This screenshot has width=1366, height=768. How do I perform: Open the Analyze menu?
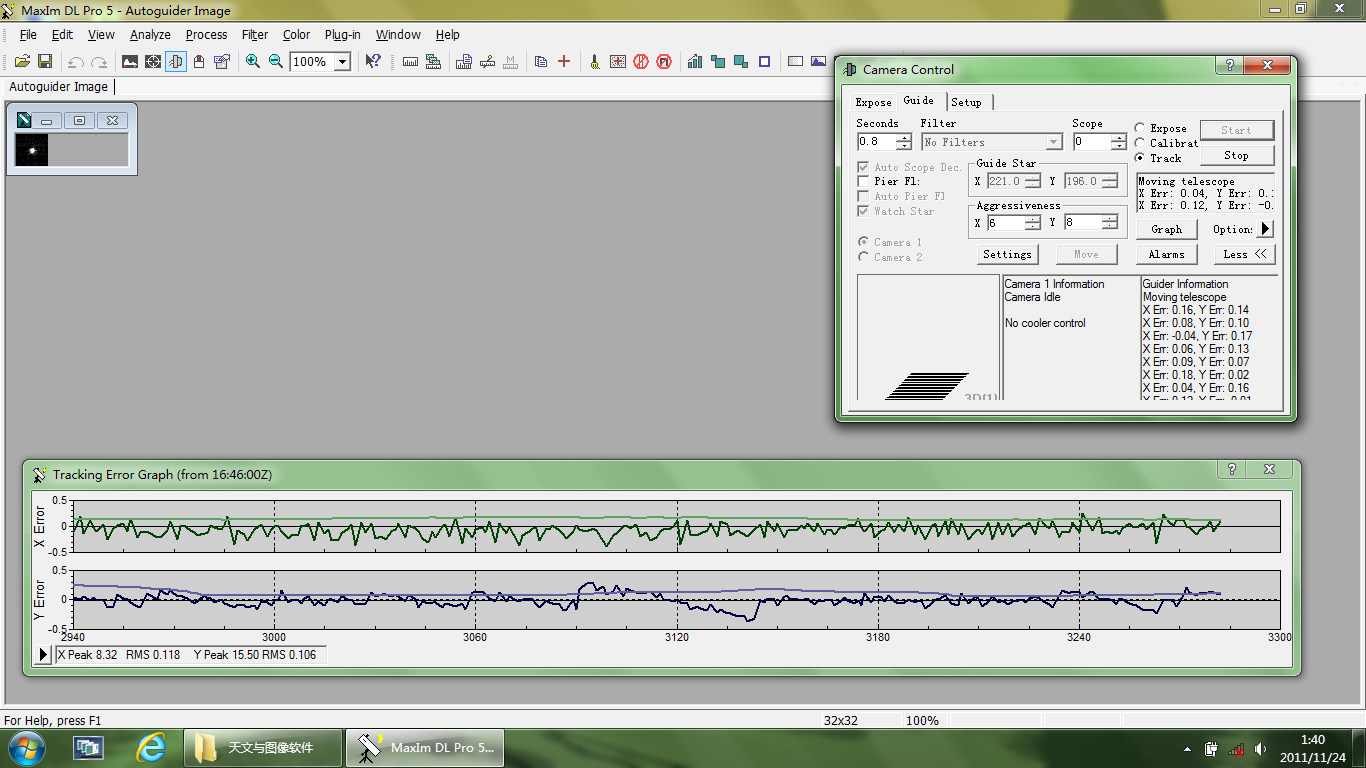(x=150, y=34)
